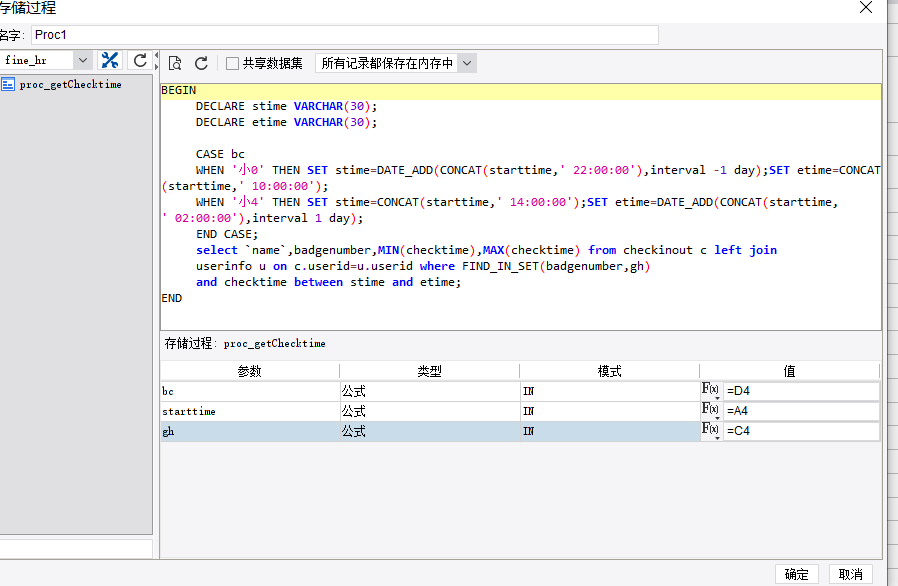Click the database connection tools icon
The image size is (898, 586).
tap(109, 60)
